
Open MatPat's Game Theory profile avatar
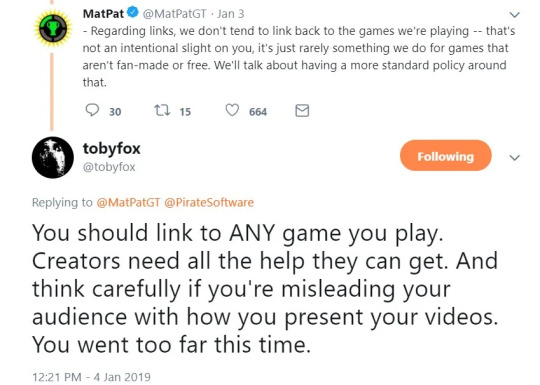tap(52, 28)
